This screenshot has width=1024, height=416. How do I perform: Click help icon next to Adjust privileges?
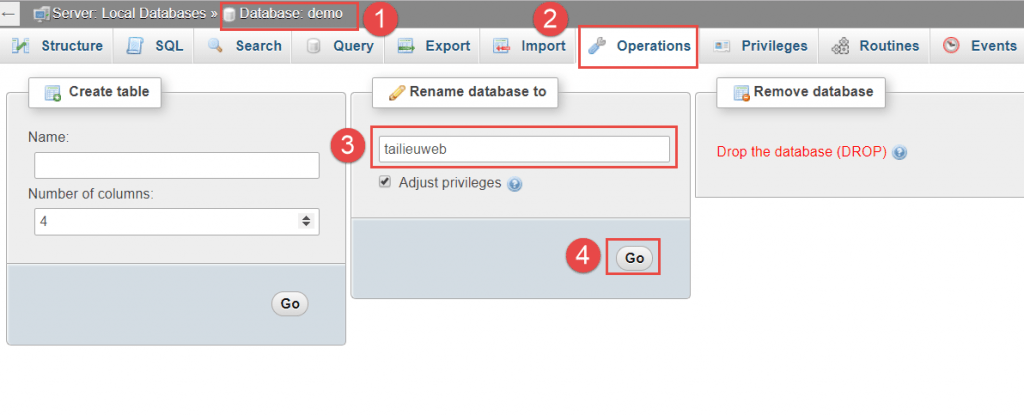(515, 184)
